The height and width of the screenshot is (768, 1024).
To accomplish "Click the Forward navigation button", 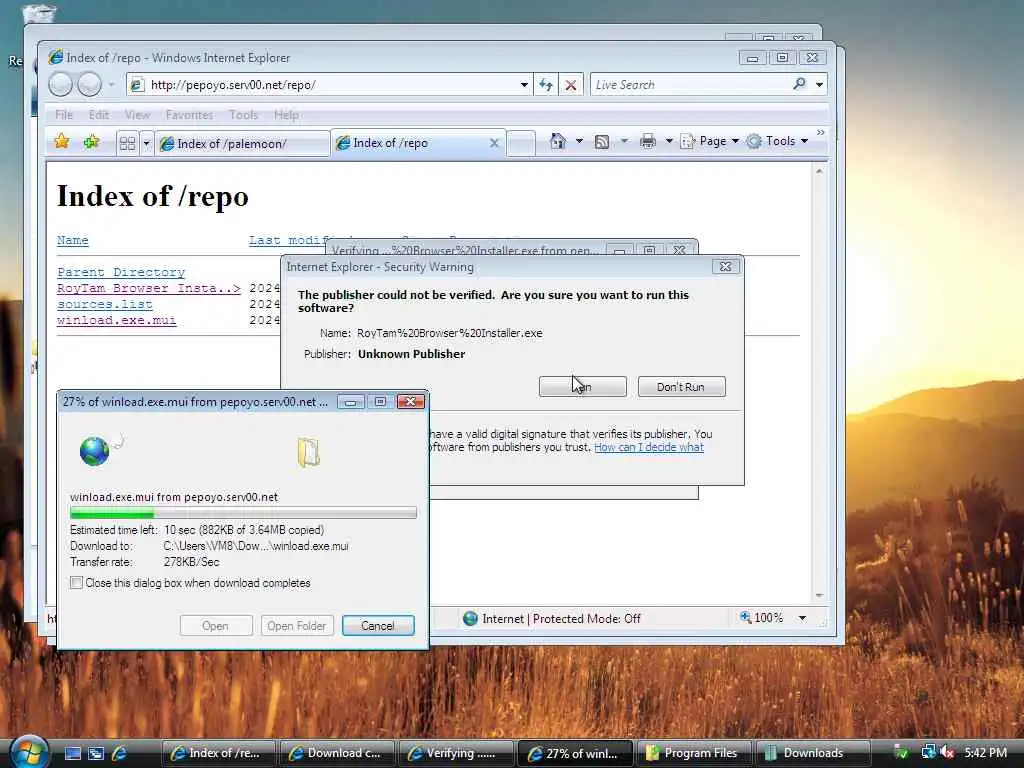I will coord(89,84).
